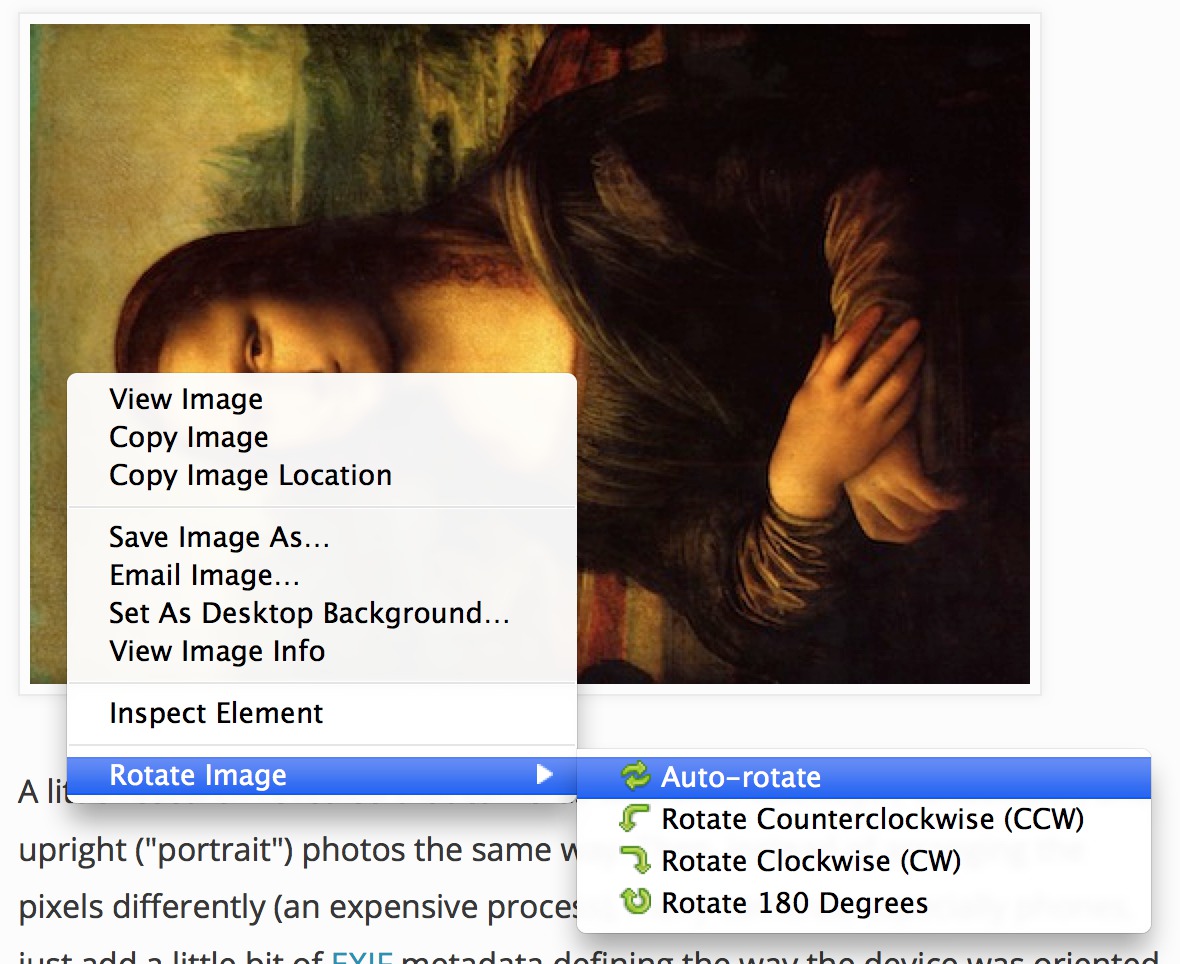This screenshot has width=1180, height=964.
Task: Select "Save Image As..."
Action: pos(219,537)
